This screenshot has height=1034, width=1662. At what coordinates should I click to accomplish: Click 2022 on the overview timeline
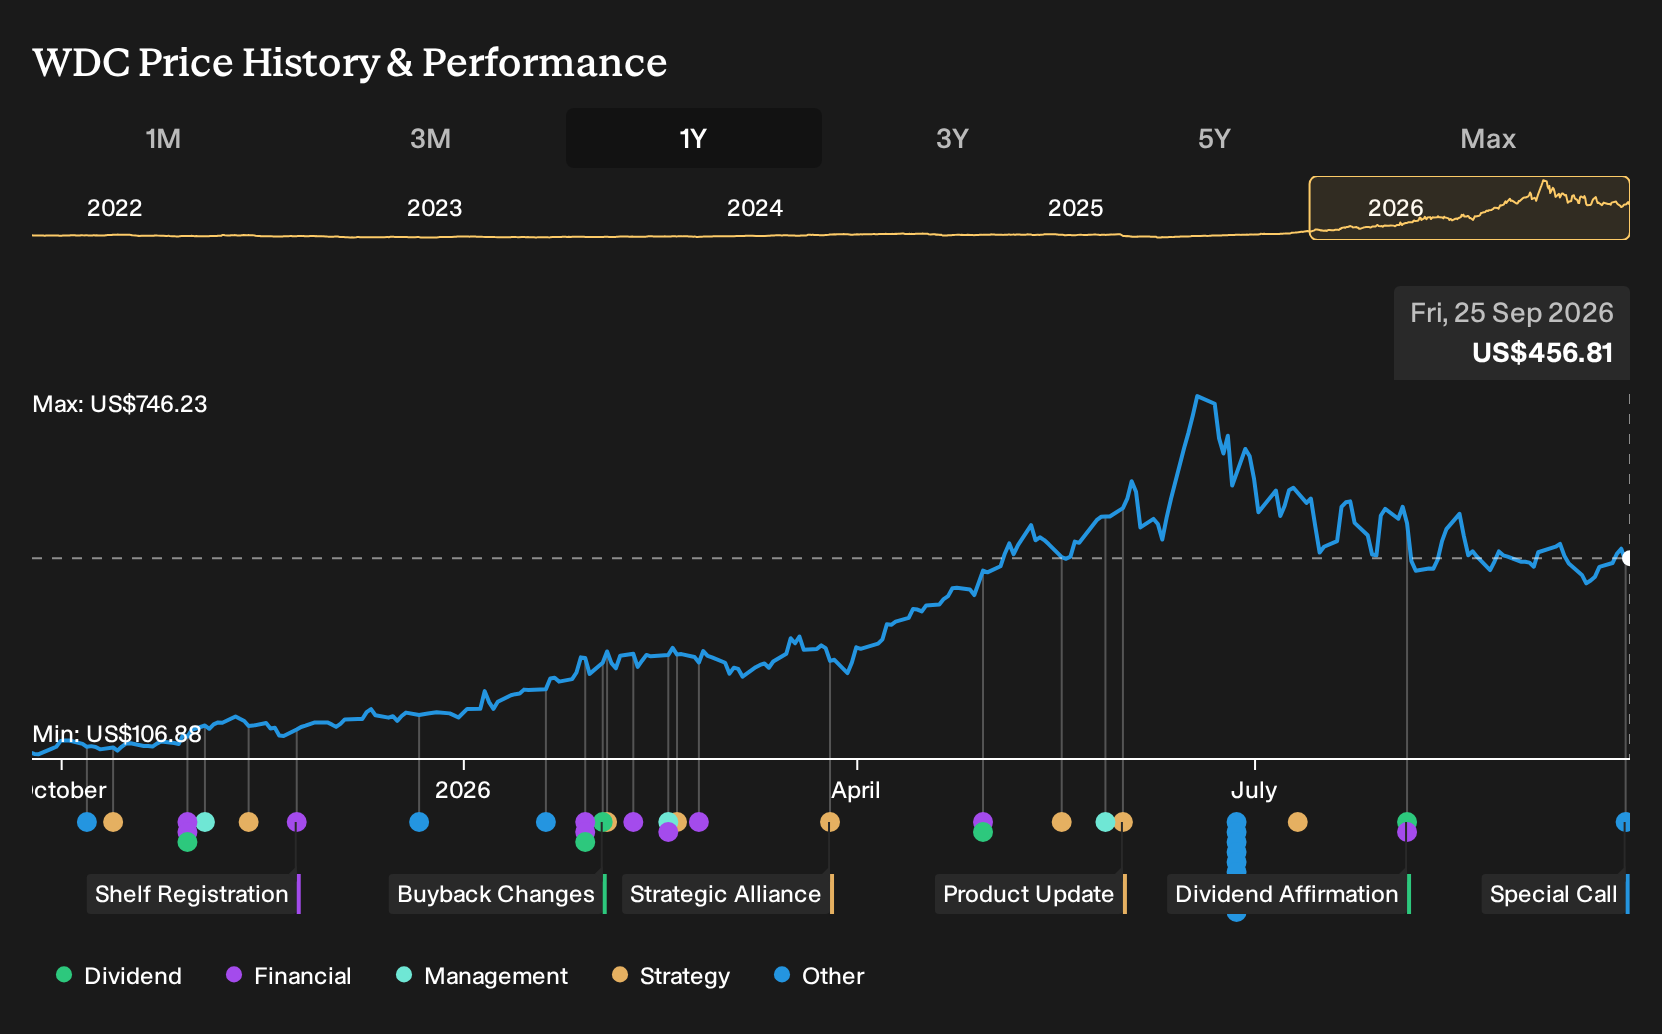click(x=114, y=208)
